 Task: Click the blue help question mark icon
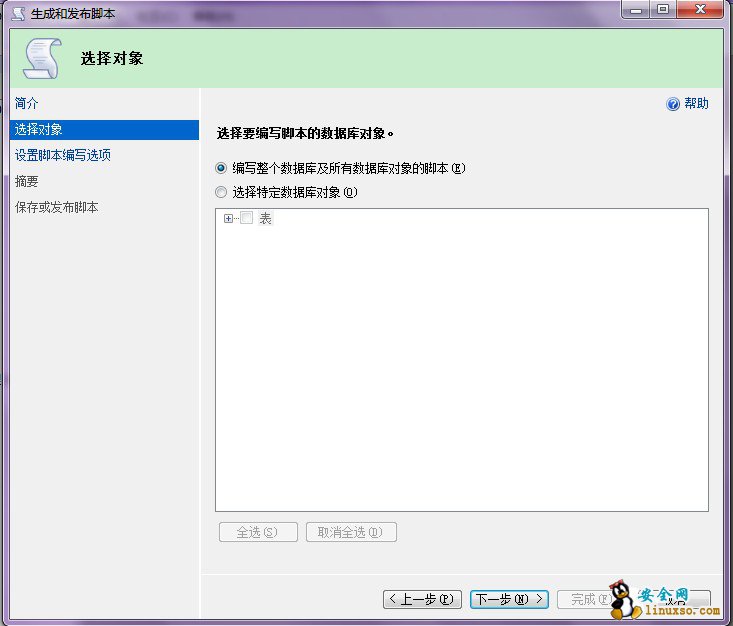[x=673, y=104]
